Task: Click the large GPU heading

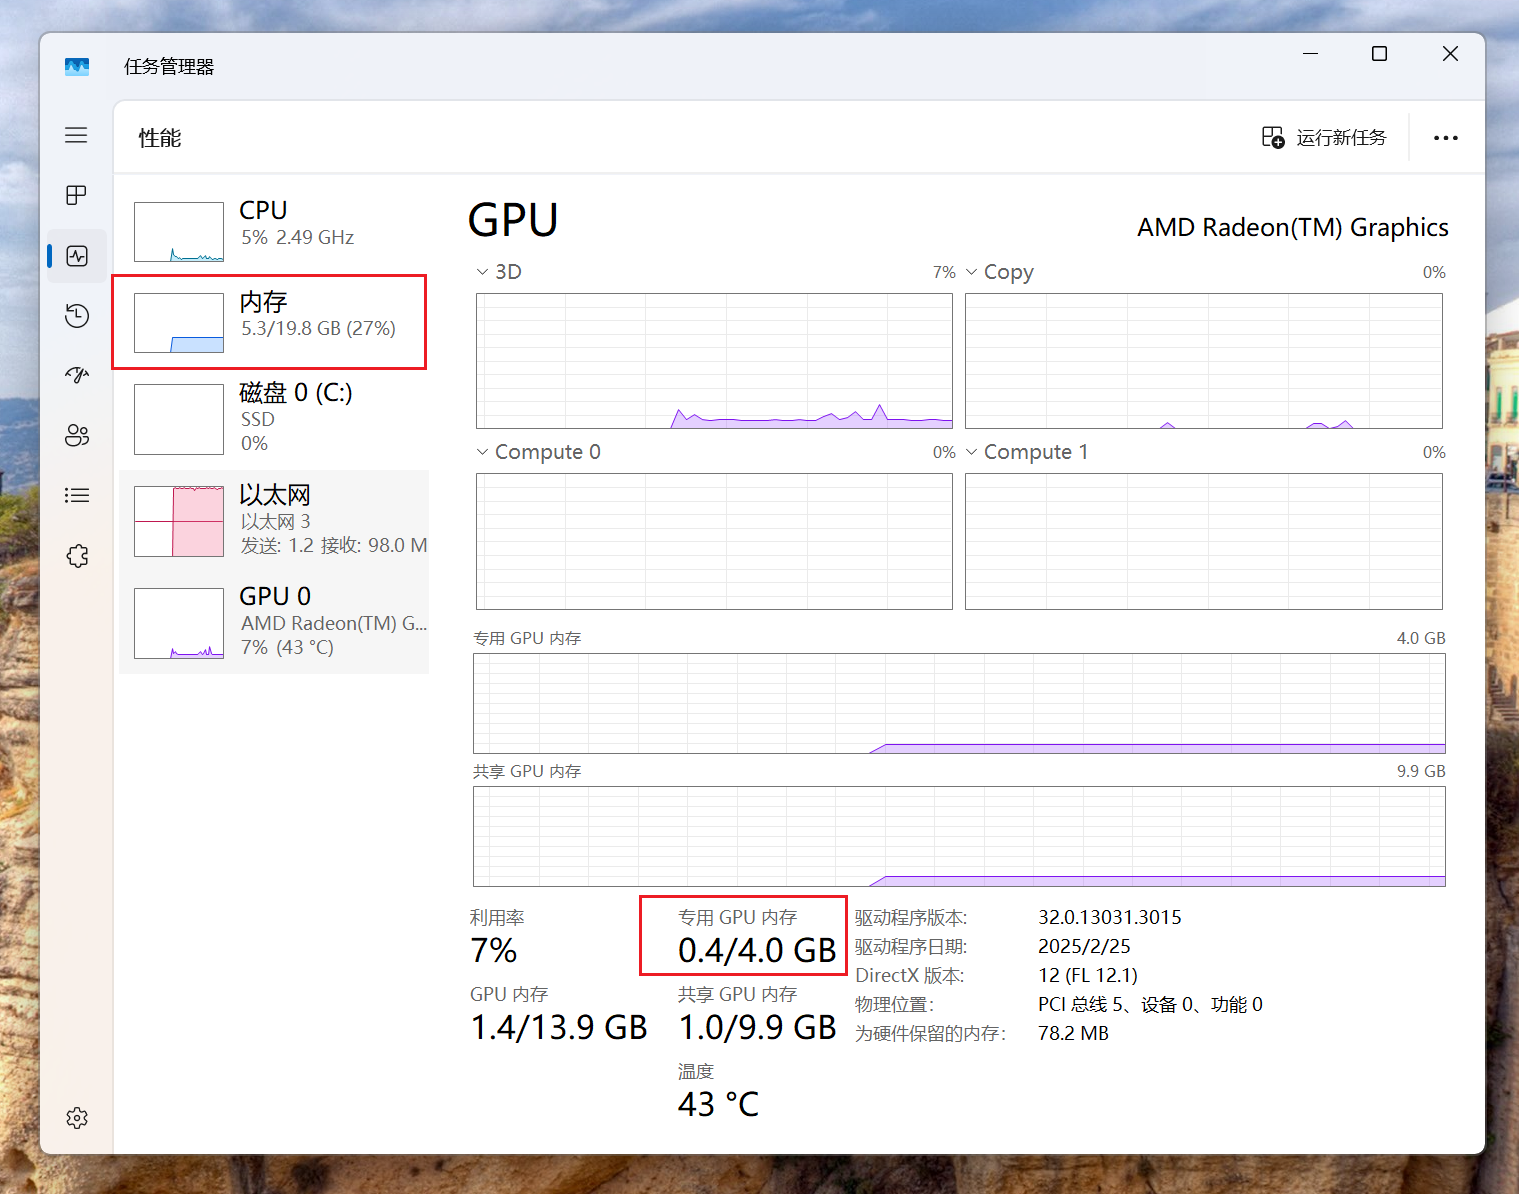Action: coord(513,220)
